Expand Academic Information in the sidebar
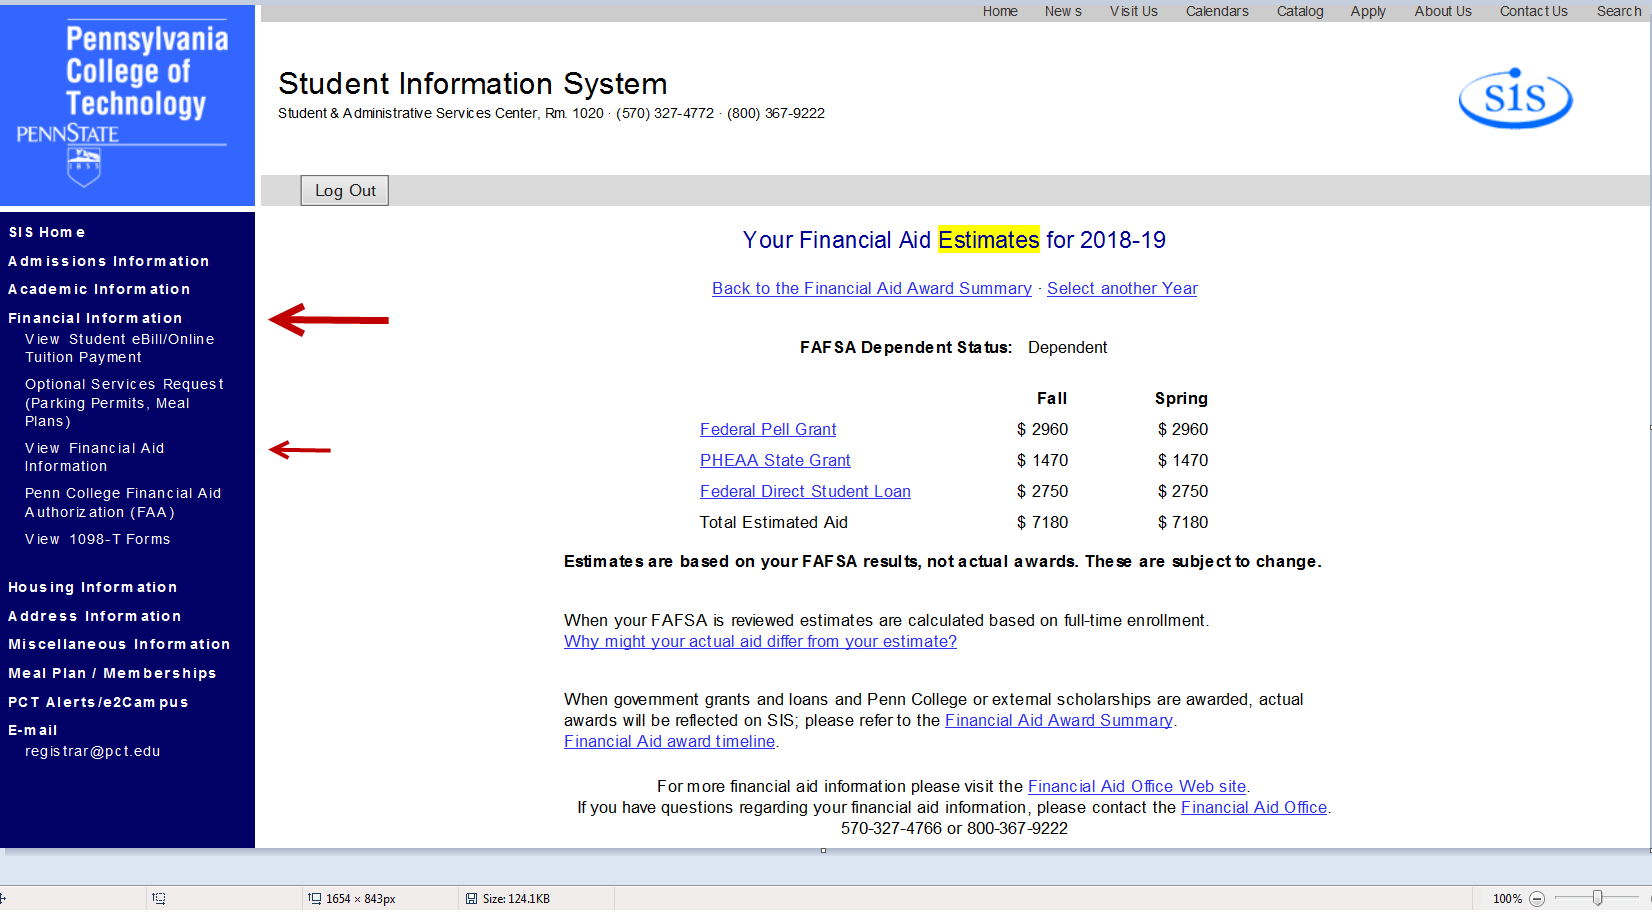Viewport: 1652px width, 912px height. coord(98,289)
